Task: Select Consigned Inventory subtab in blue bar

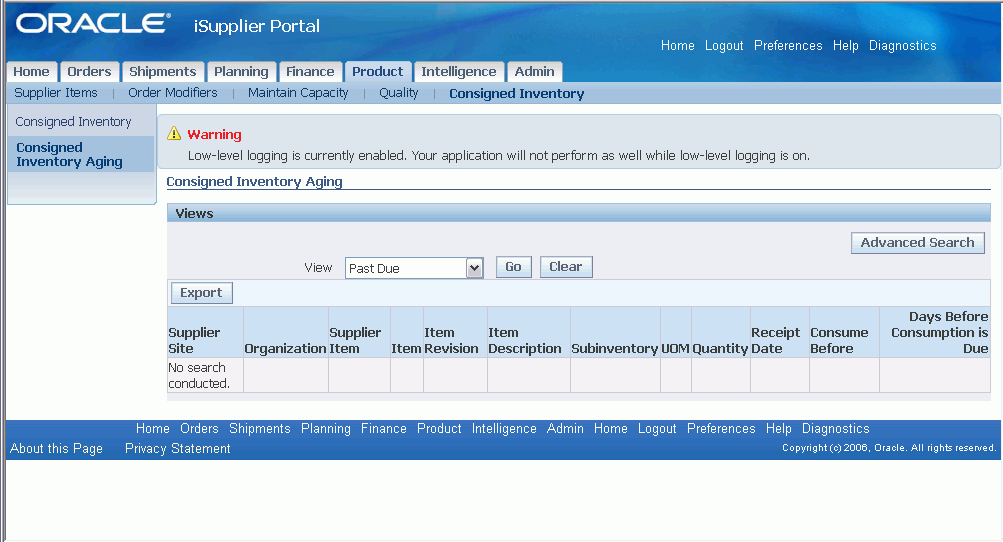Action: tap(516, 93)
